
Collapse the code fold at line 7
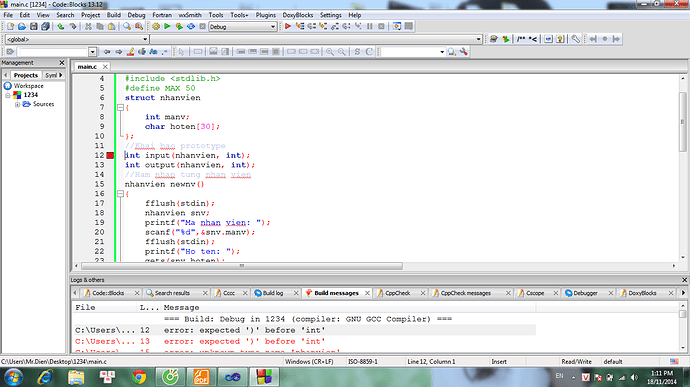(x=120, y=107)
